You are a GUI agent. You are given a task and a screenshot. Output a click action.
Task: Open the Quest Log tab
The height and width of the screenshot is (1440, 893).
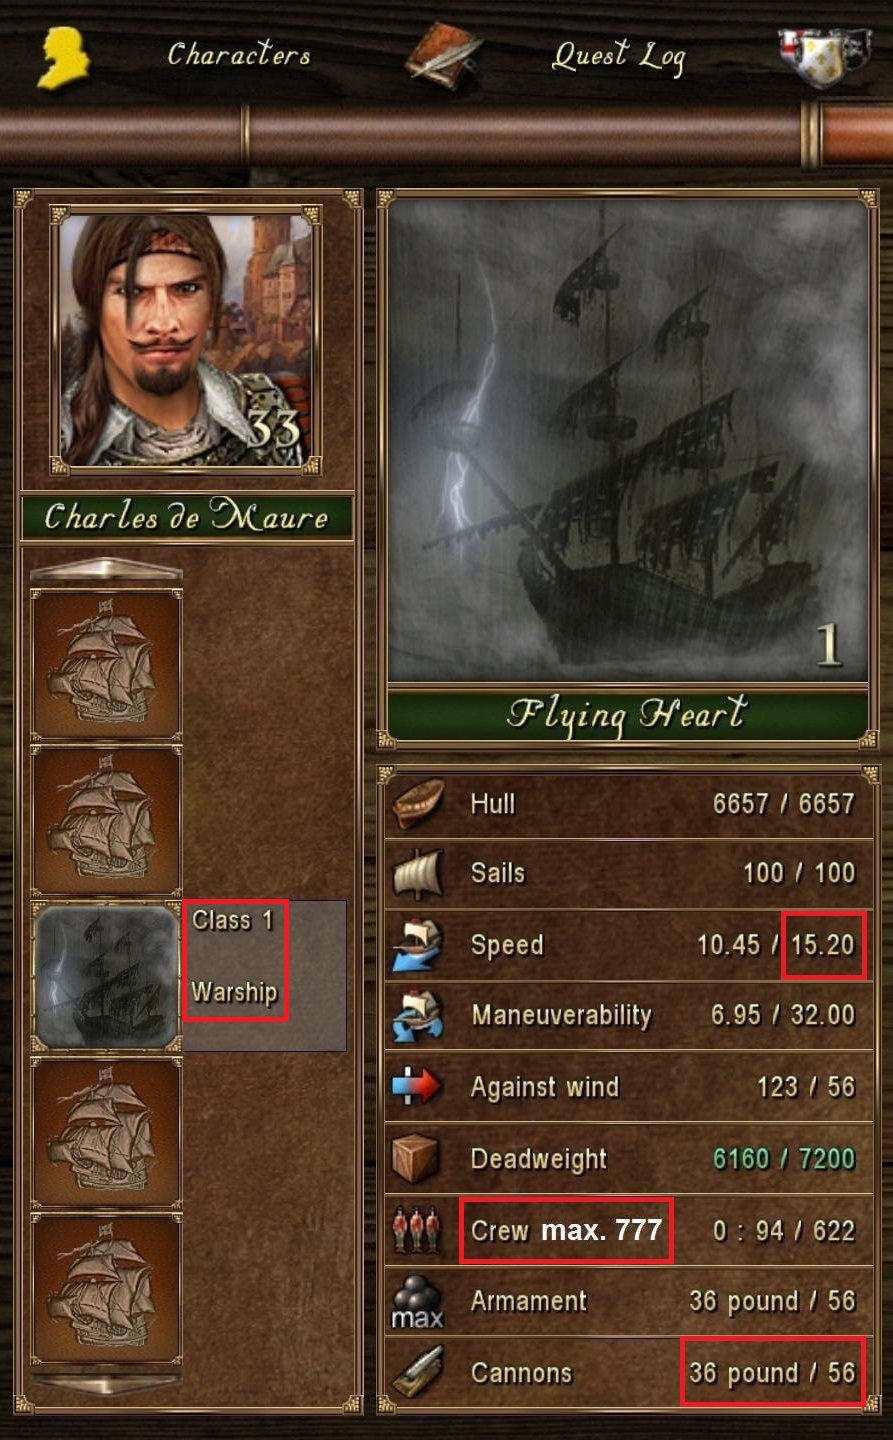(618, 56)
